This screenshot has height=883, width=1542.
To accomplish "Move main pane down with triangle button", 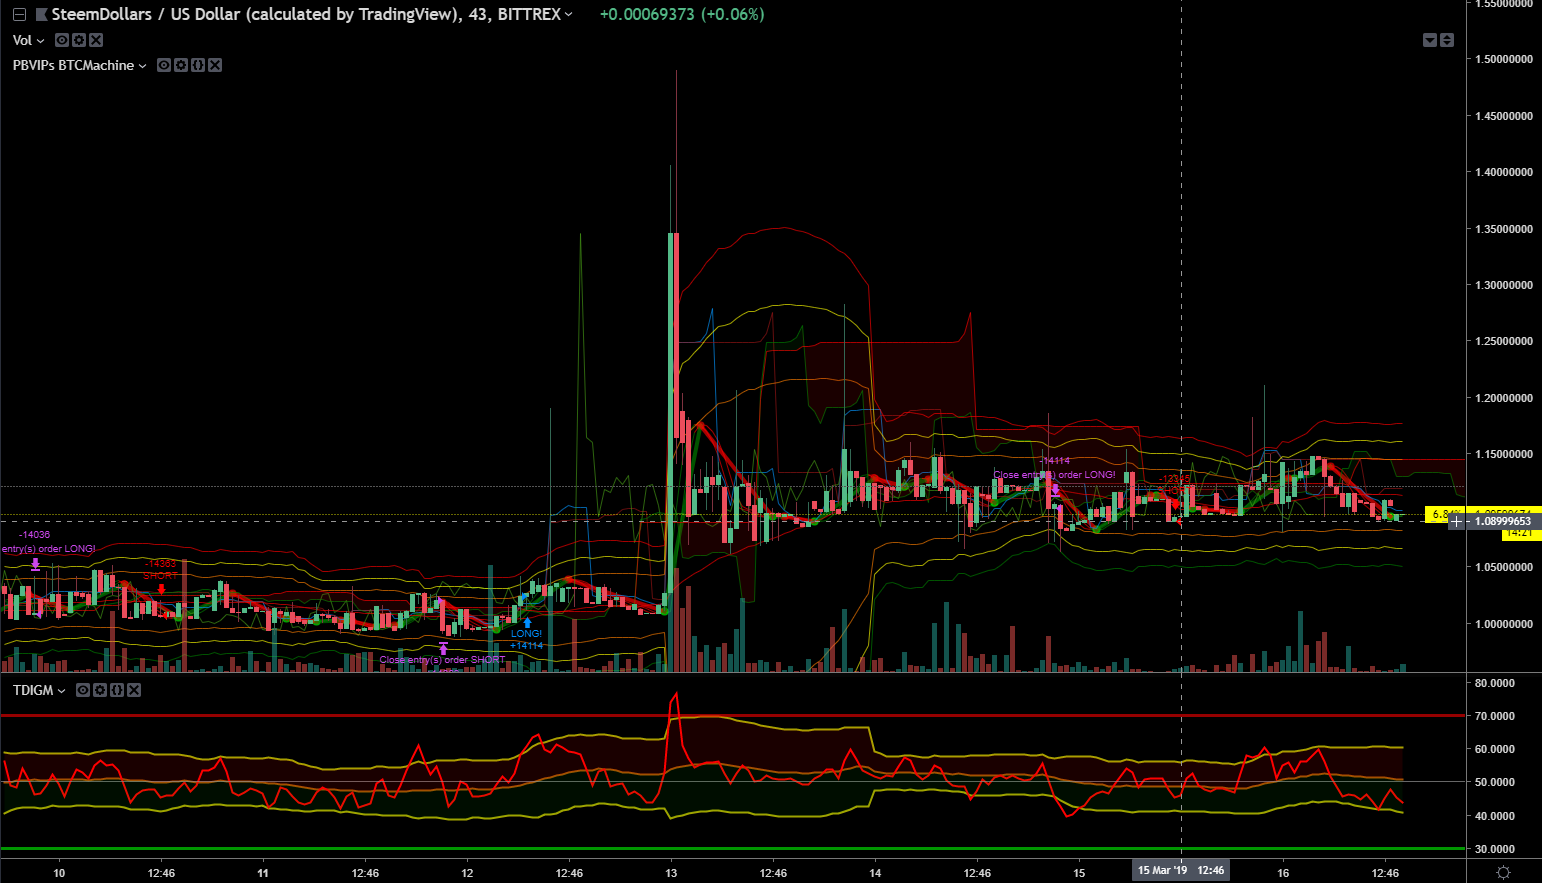I will click(1430, 40).
